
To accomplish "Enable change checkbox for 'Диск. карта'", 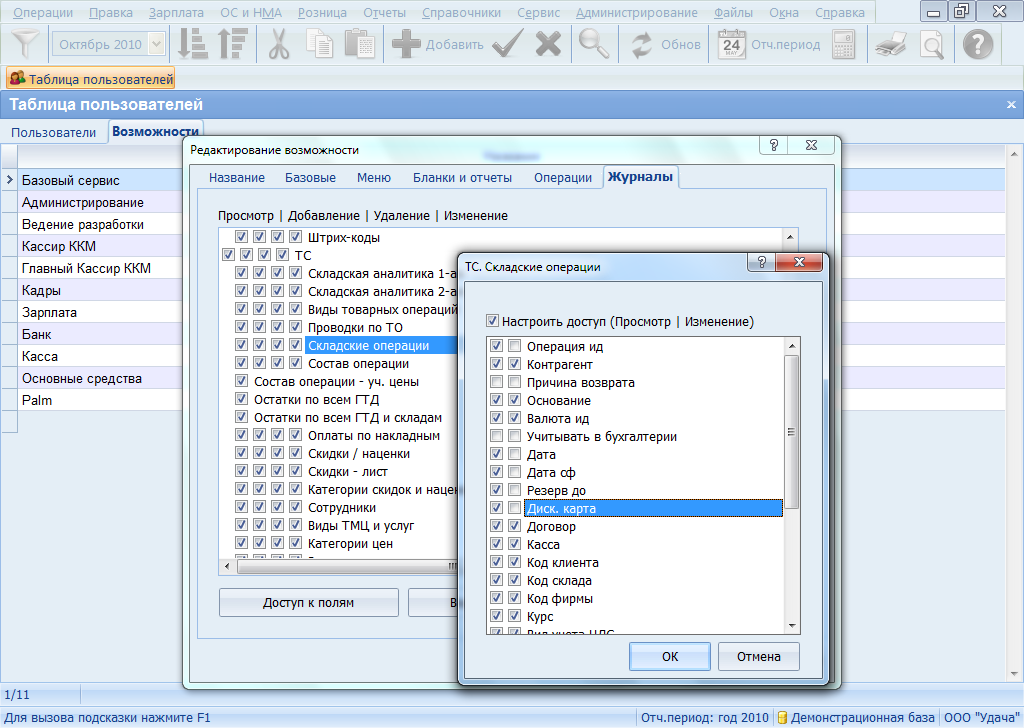I will [514, 509].
